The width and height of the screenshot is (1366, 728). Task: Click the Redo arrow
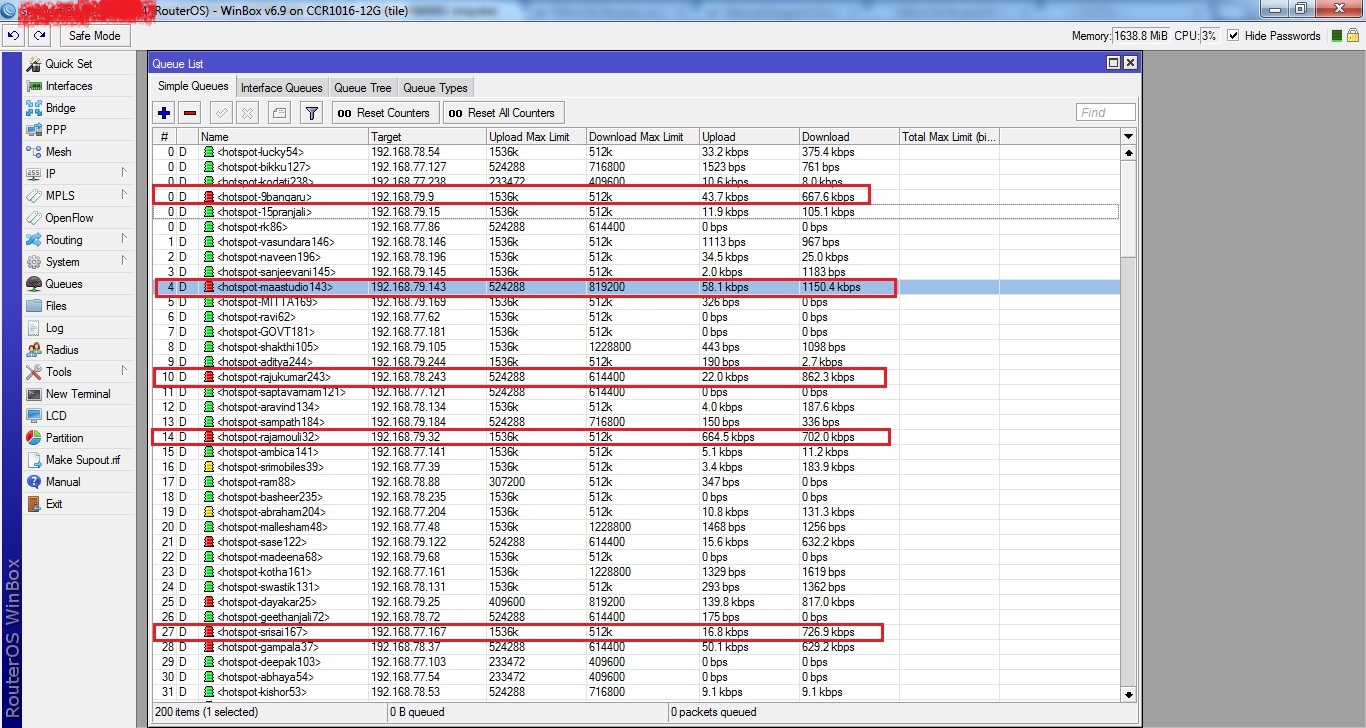[x=39, y=35]
